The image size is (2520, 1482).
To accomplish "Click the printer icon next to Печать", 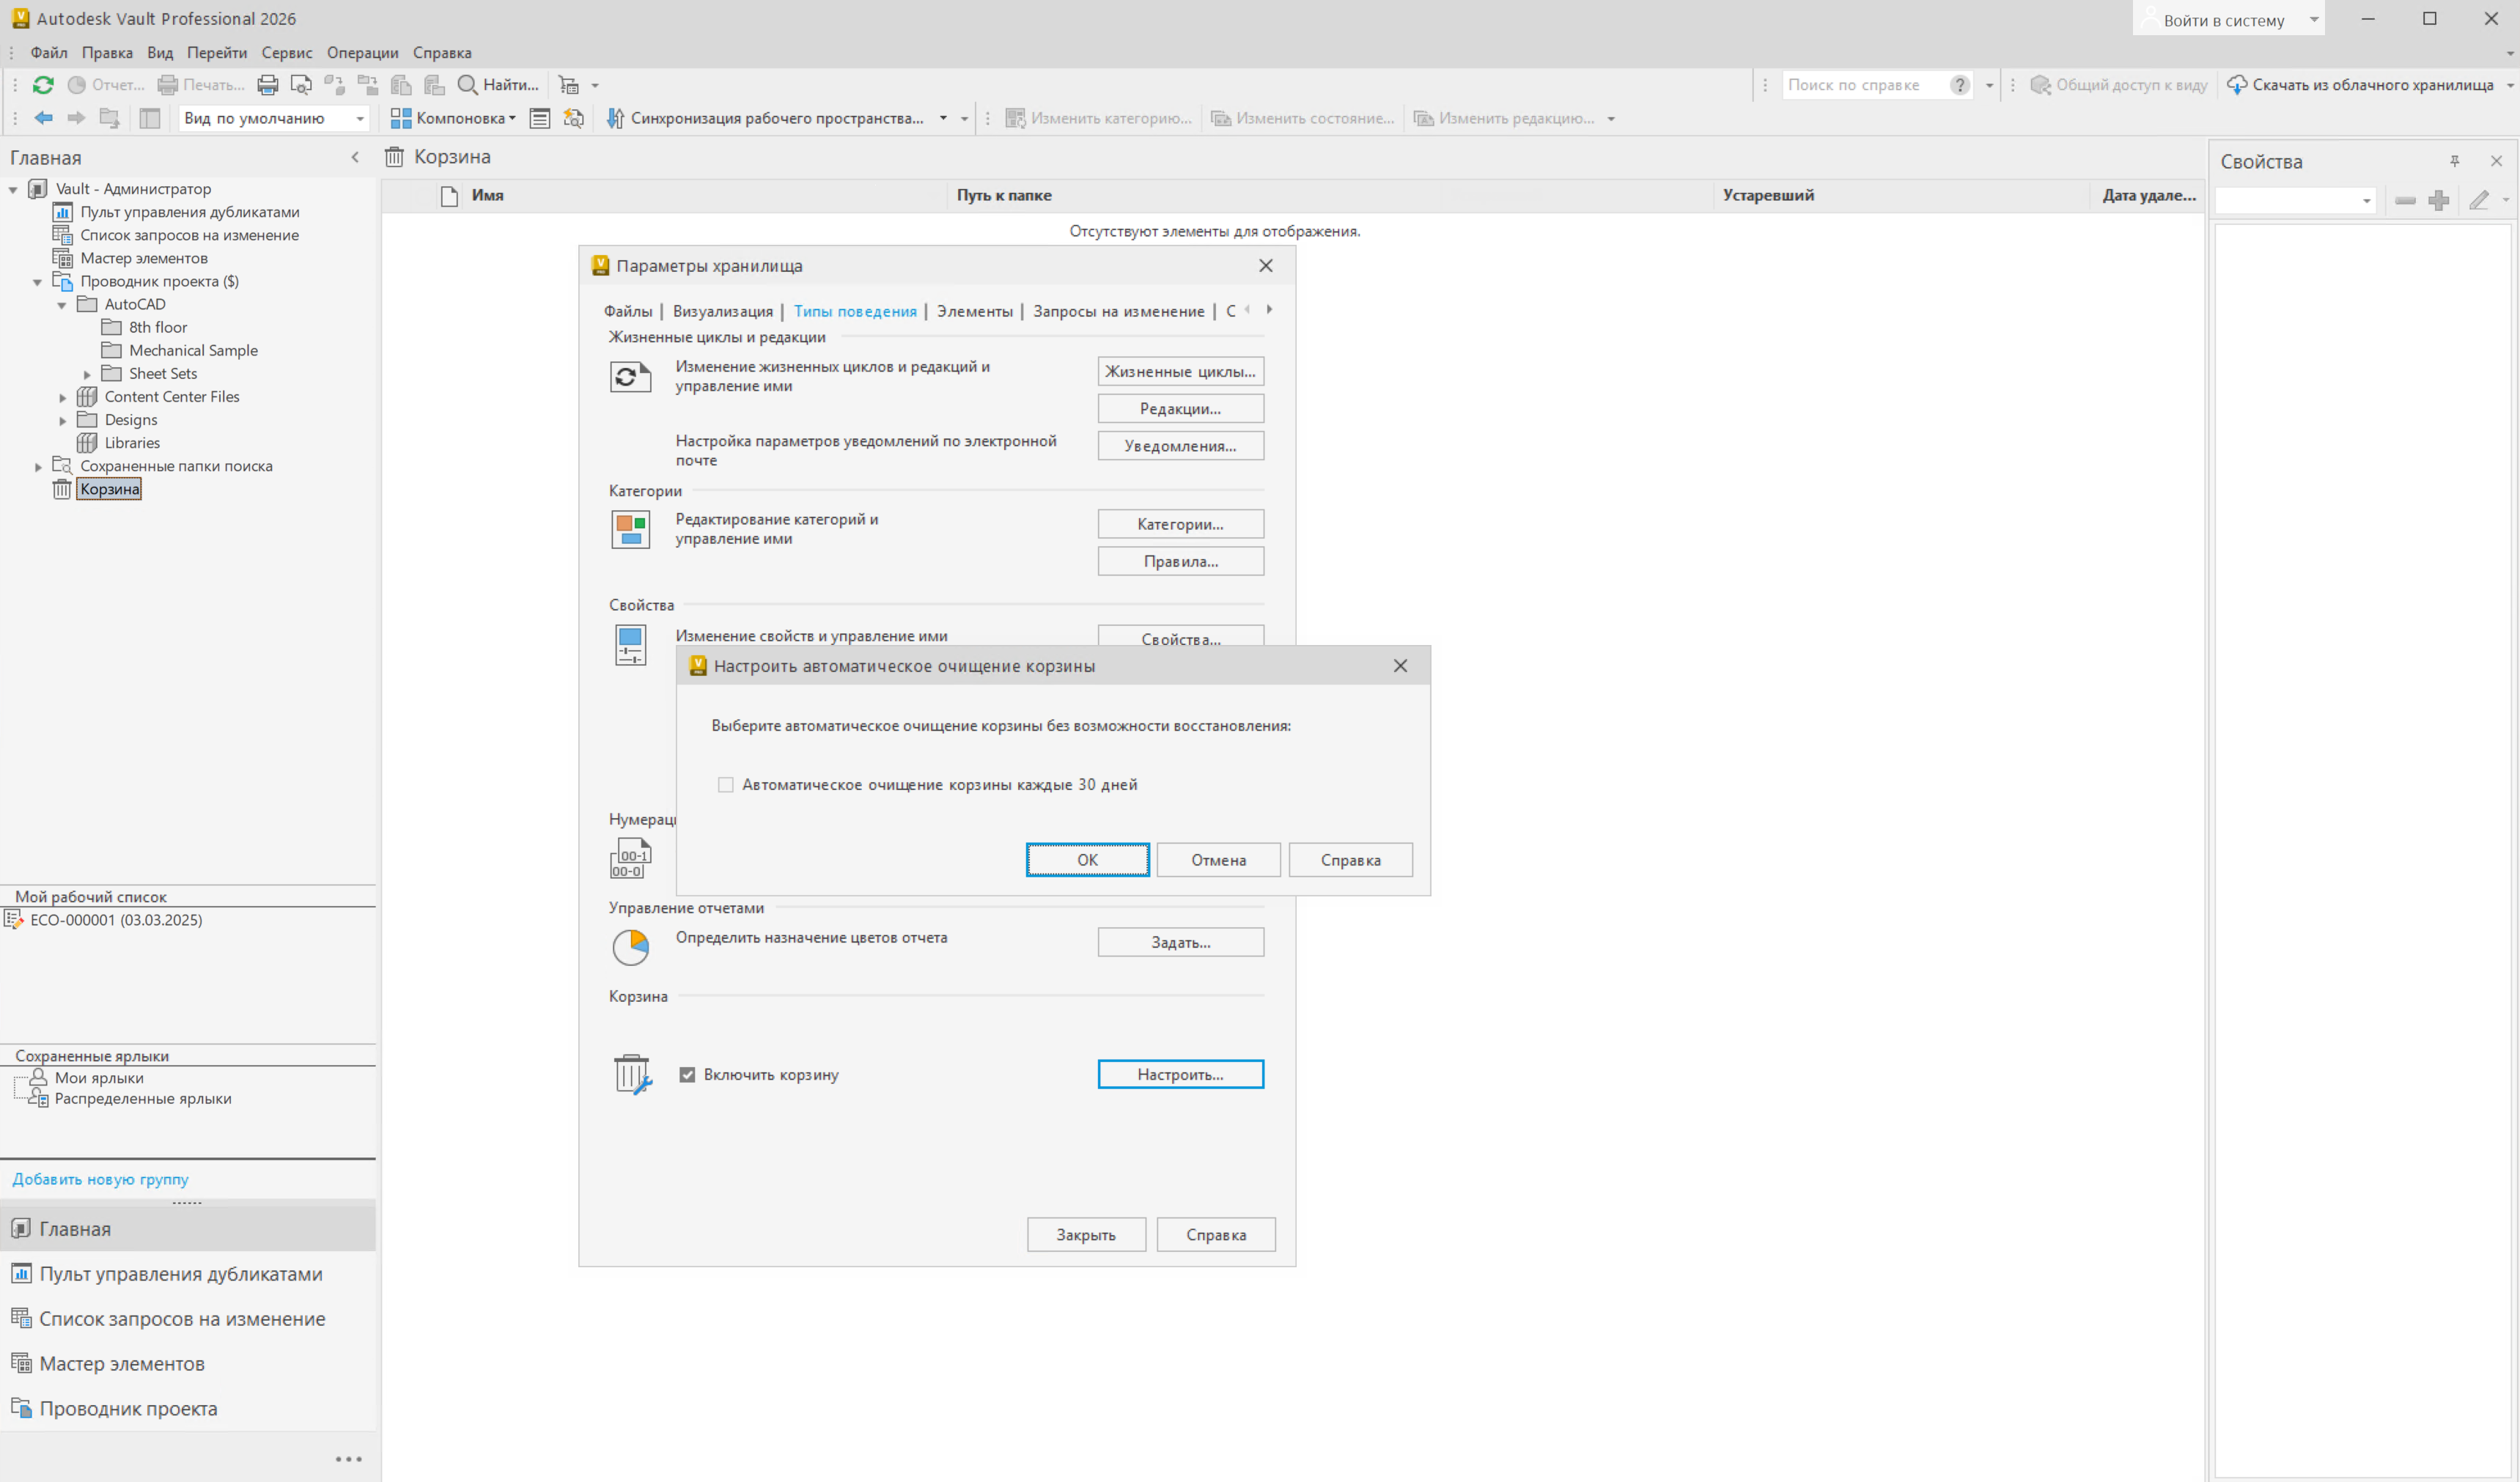I will (x=267, y=85).
